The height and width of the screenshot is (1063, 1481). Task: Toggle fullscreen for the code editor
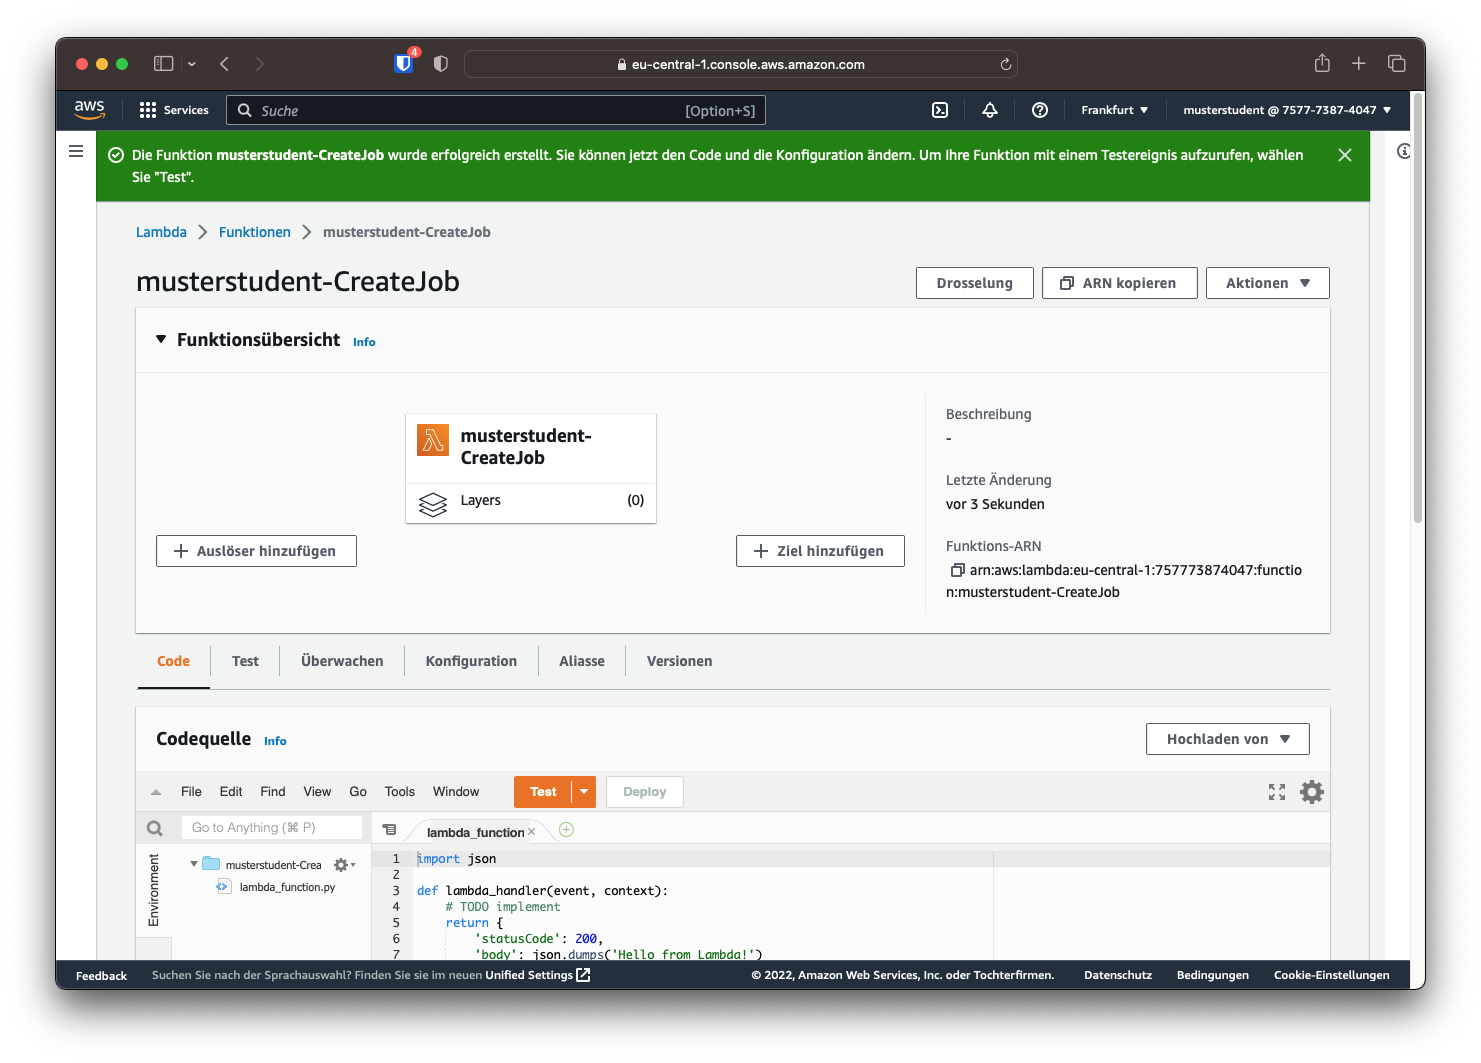point(1277,792)
